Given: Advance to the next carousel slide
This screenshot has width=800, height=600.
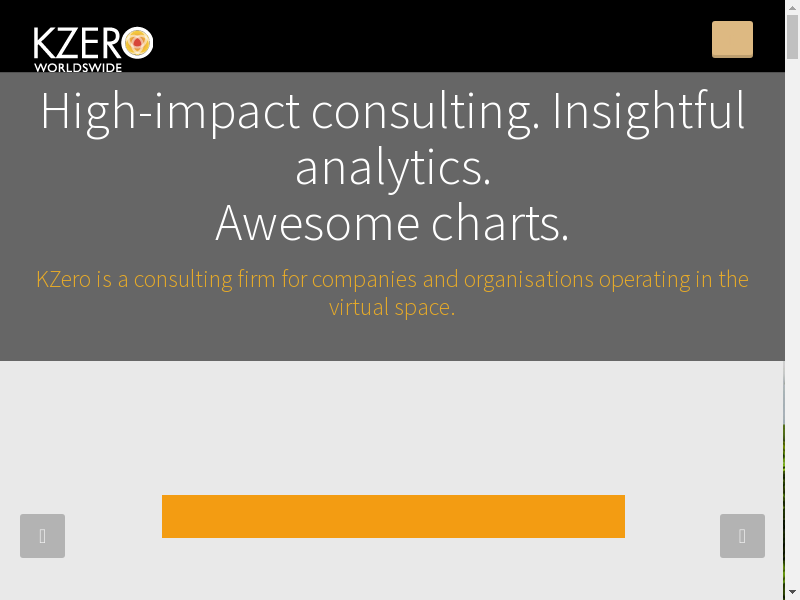Looking at the screenshot, I should tap(742, 536).
